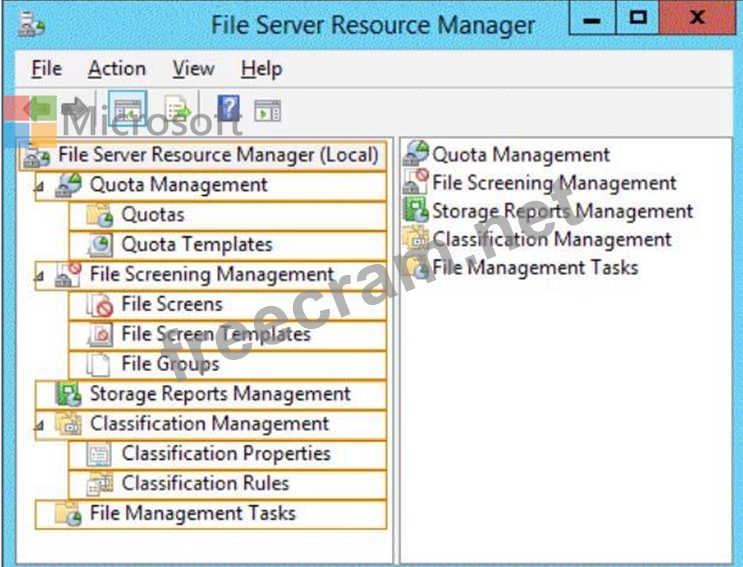
Task: Collapse the Classification Management tree node
Action: pyautogui.click(x=40, y=426)
